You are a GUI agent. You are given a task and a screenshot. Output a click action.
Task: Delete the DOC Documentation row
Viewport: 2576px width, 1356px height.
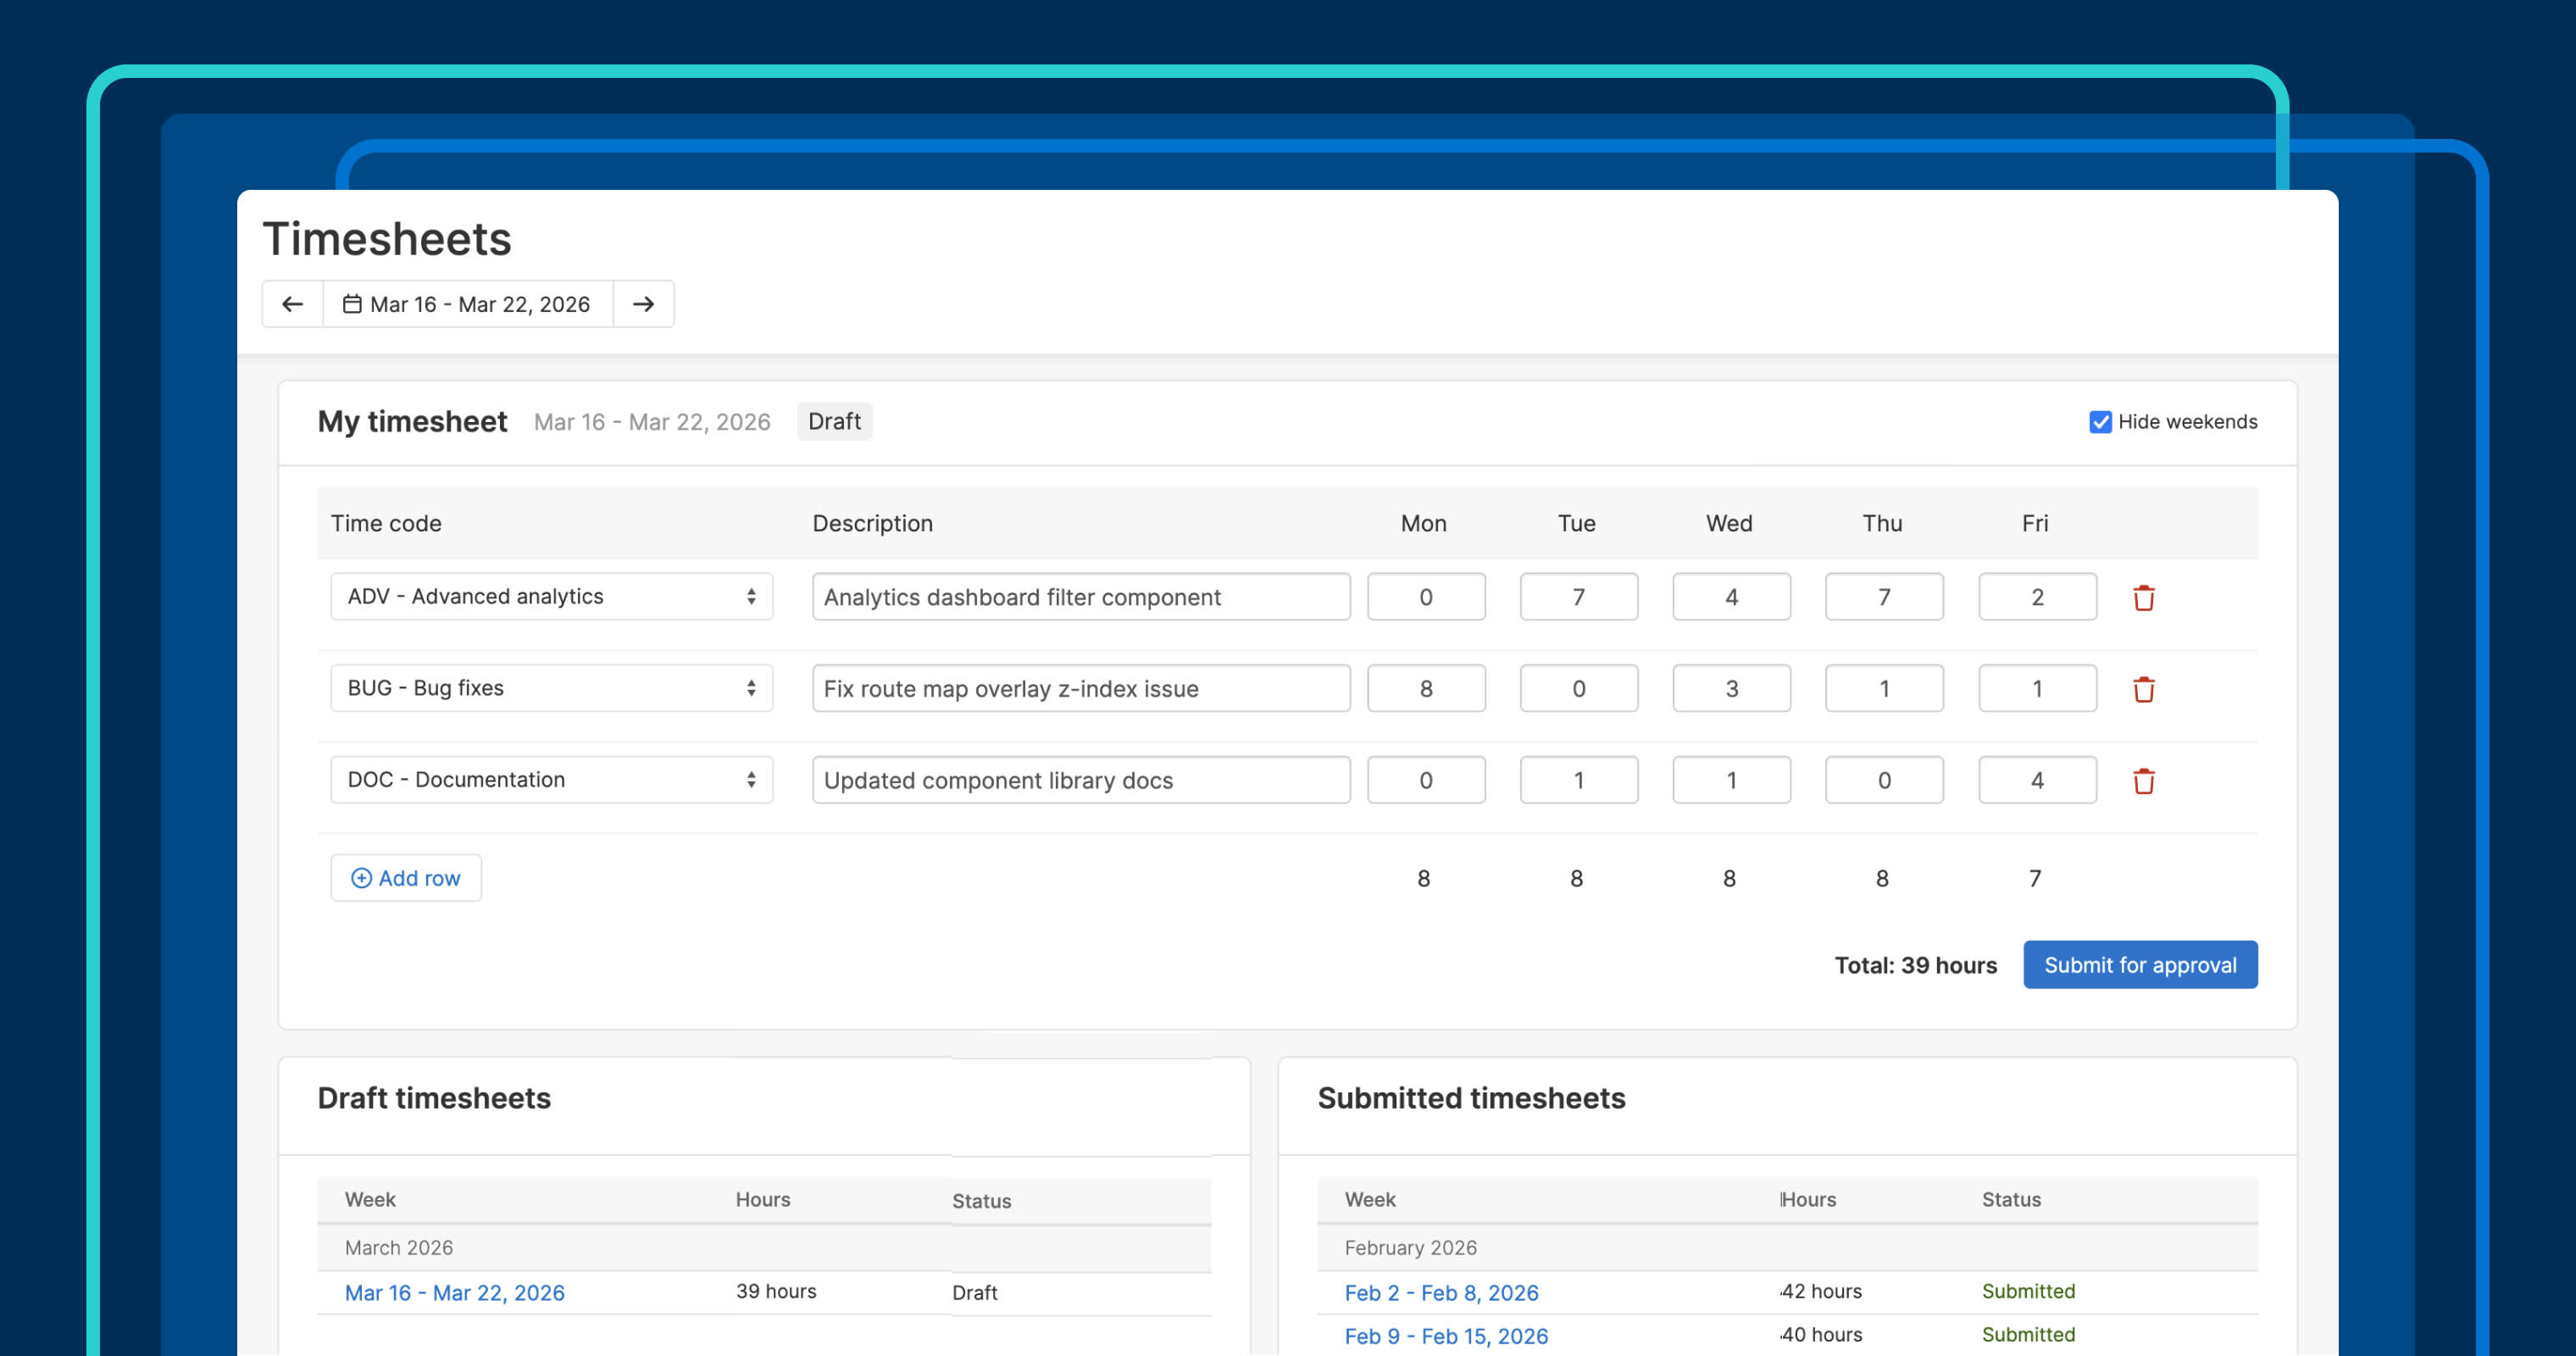[2144, 780]
